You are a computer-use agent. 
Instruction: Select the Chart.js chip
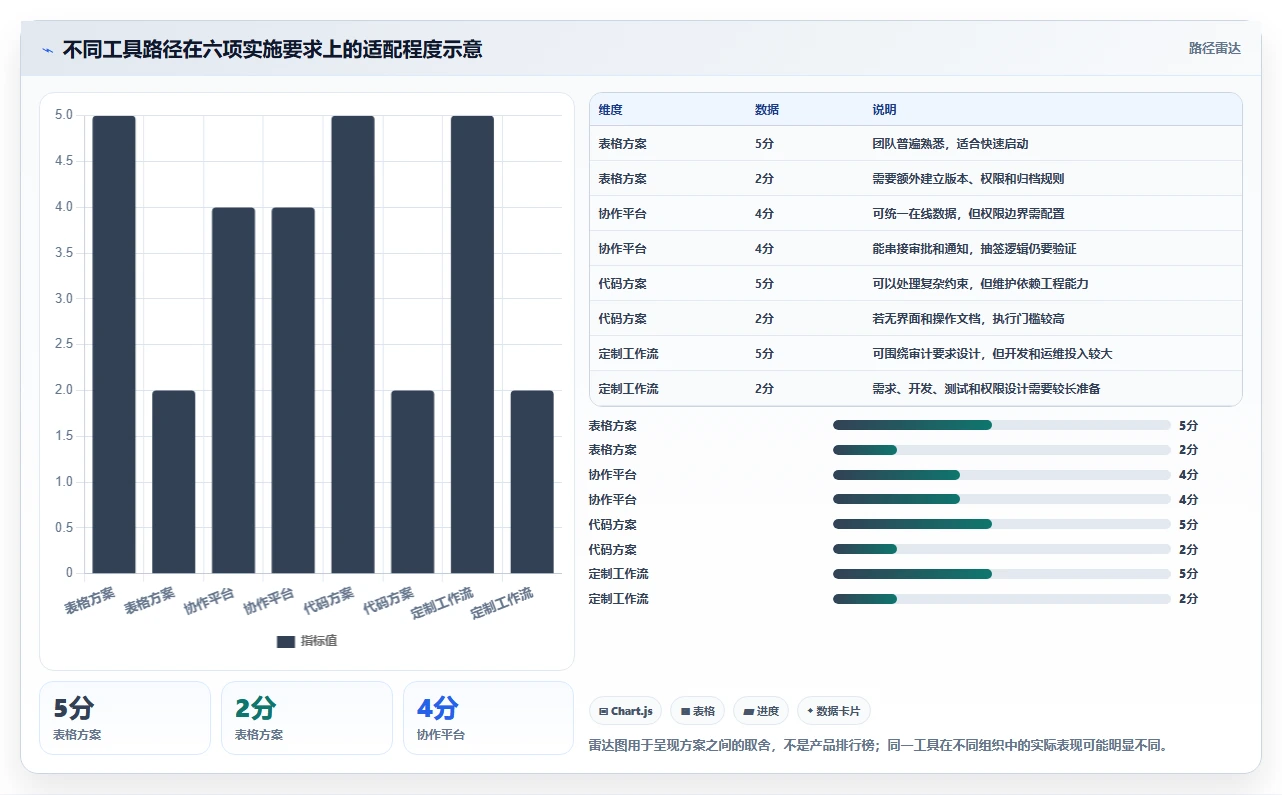pos(626,711)
